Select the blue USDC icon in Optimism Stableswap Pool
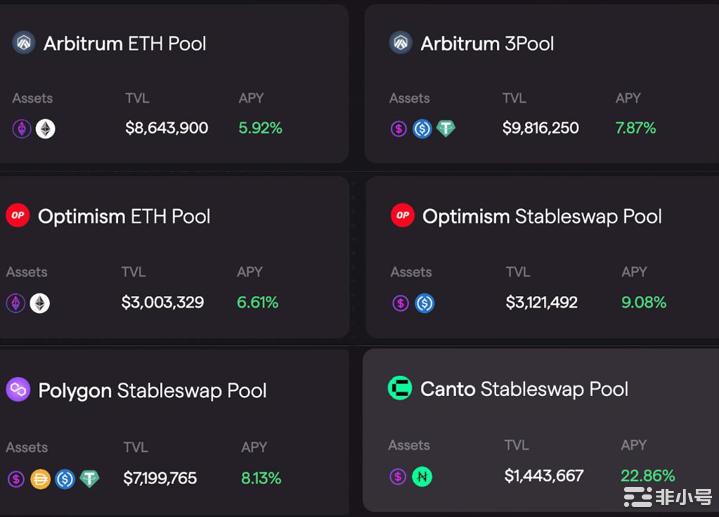The height and width of the screenshot is (517, 719). [424, 302]
